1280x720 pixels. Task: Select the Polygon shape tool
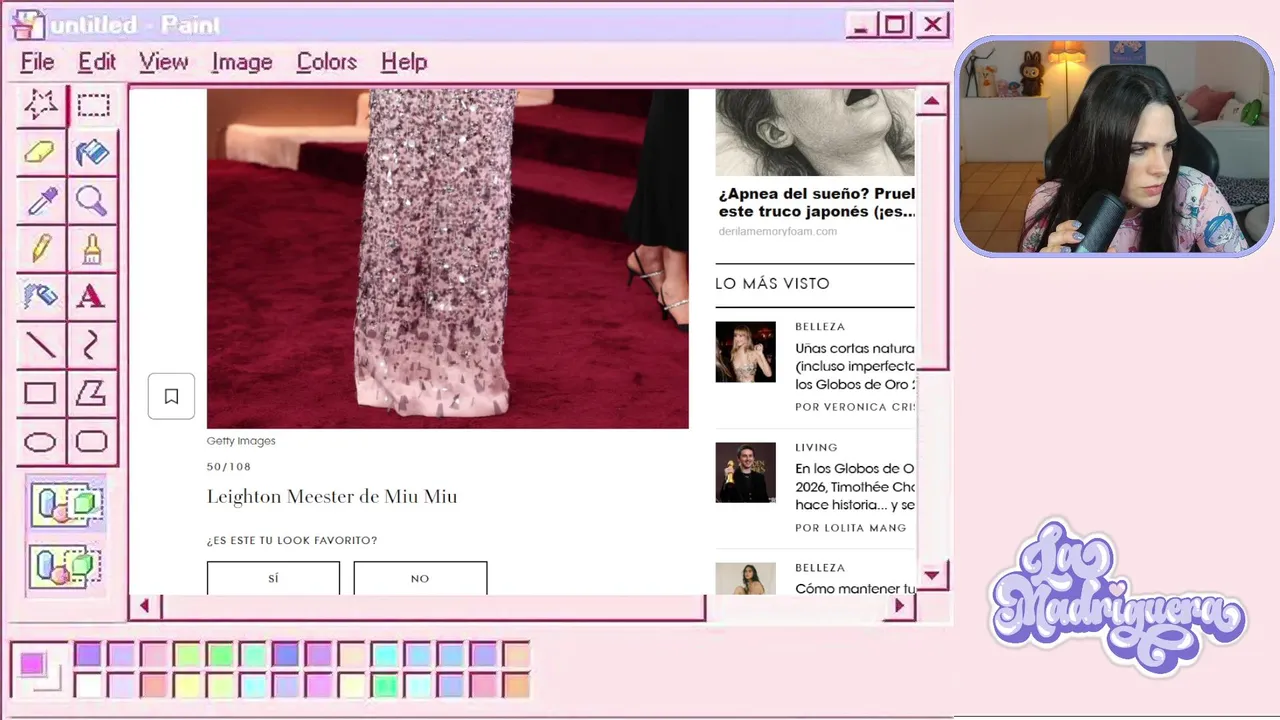pyautogui.click(x=93, y=393)
